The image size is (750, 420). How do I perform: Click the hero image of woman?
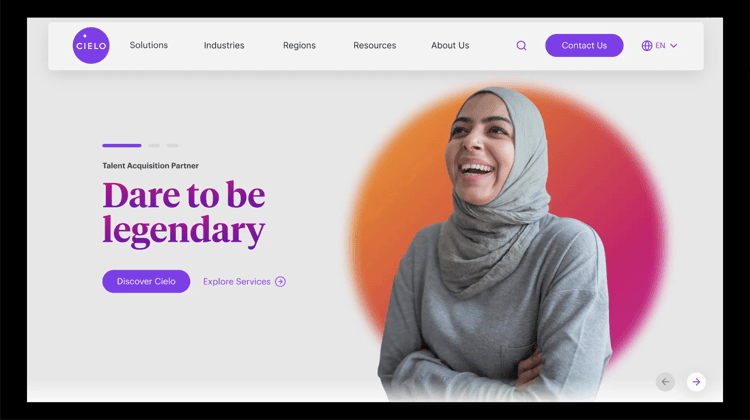[497, 244]
